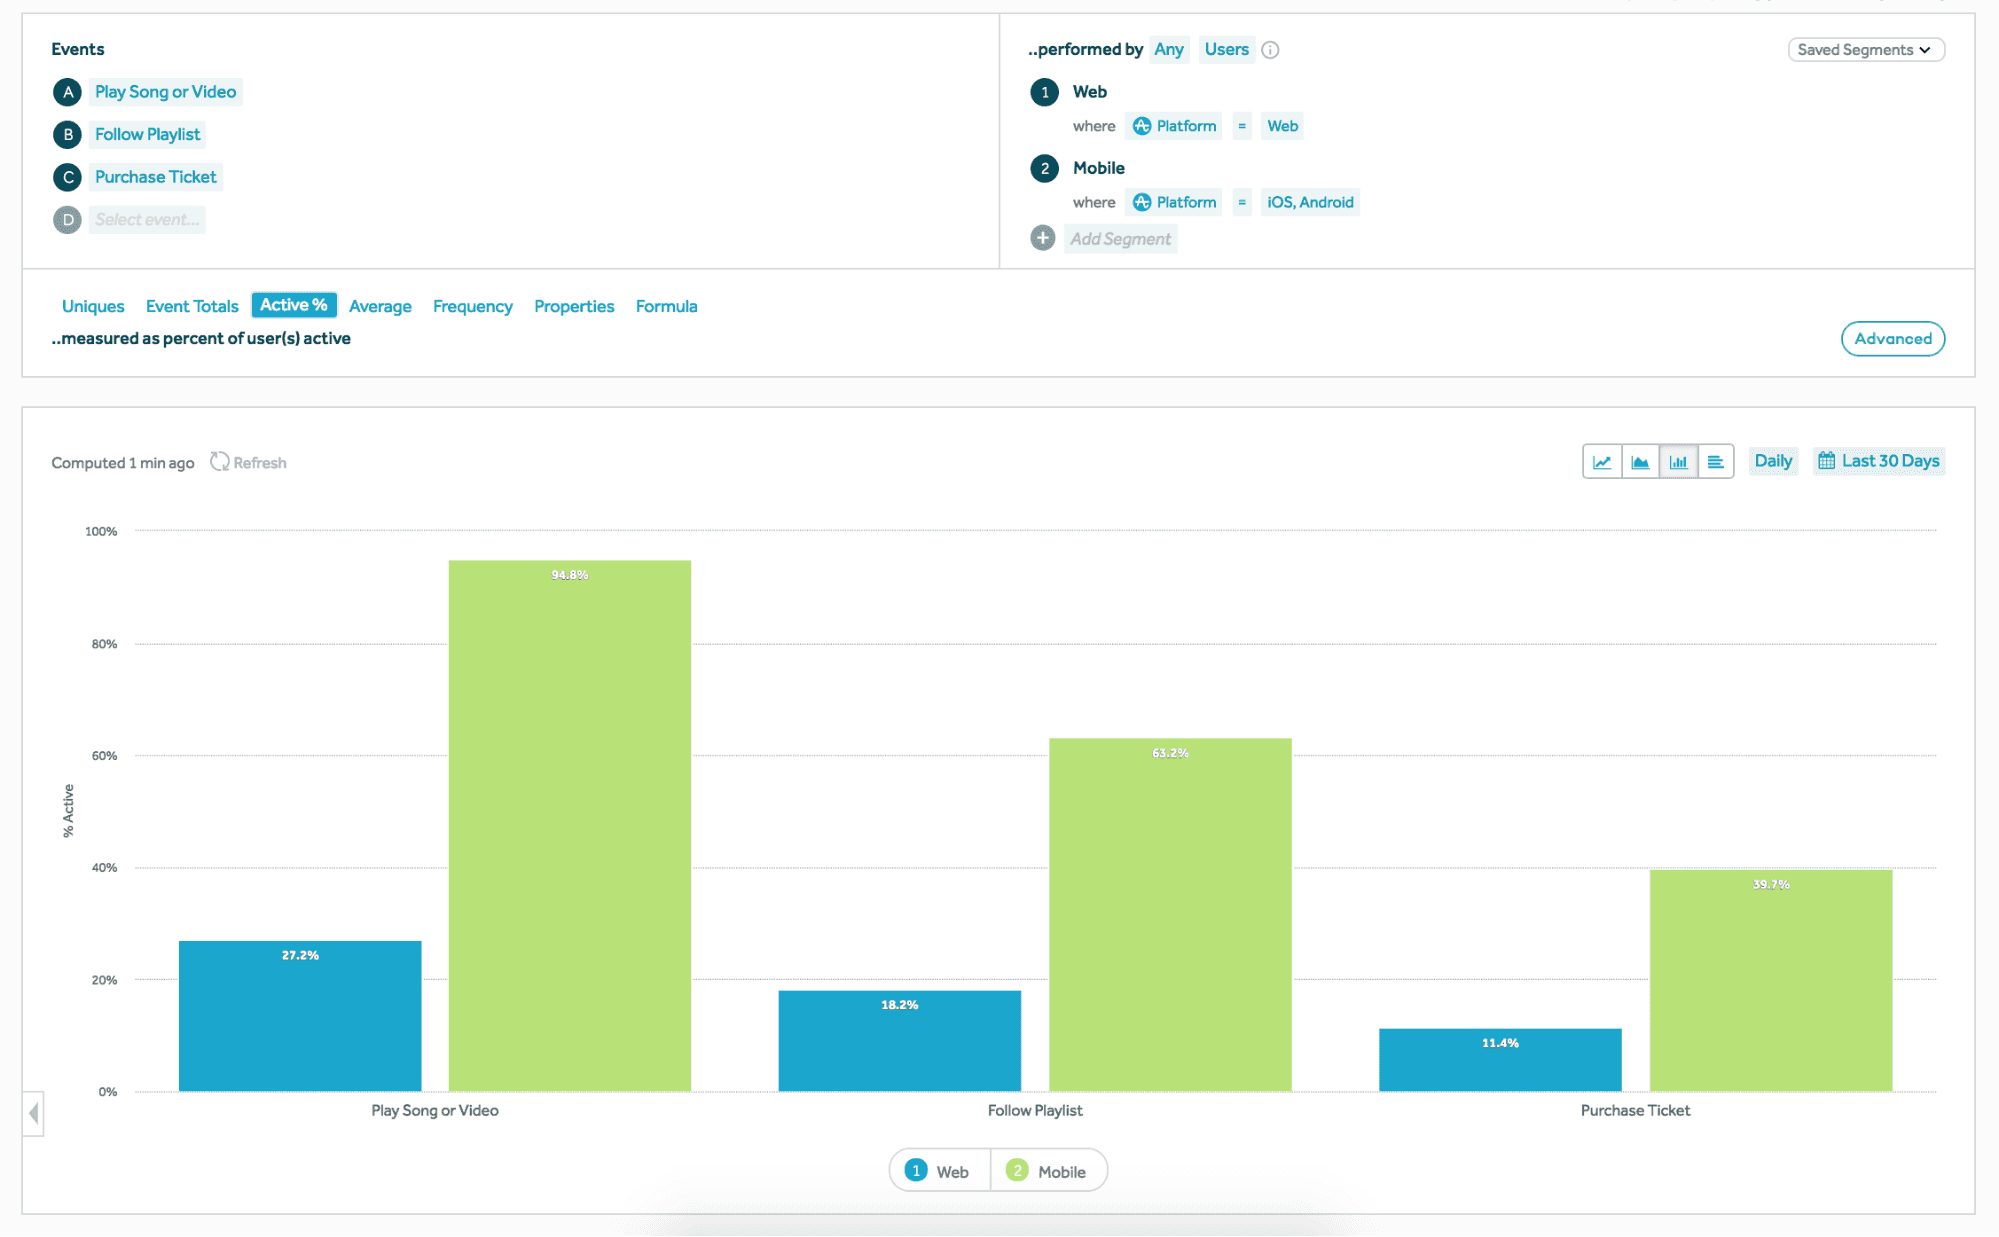
Task: Click the Platform icon in the Web segment
Action: pyautogui.click(x=1141, y=126)
